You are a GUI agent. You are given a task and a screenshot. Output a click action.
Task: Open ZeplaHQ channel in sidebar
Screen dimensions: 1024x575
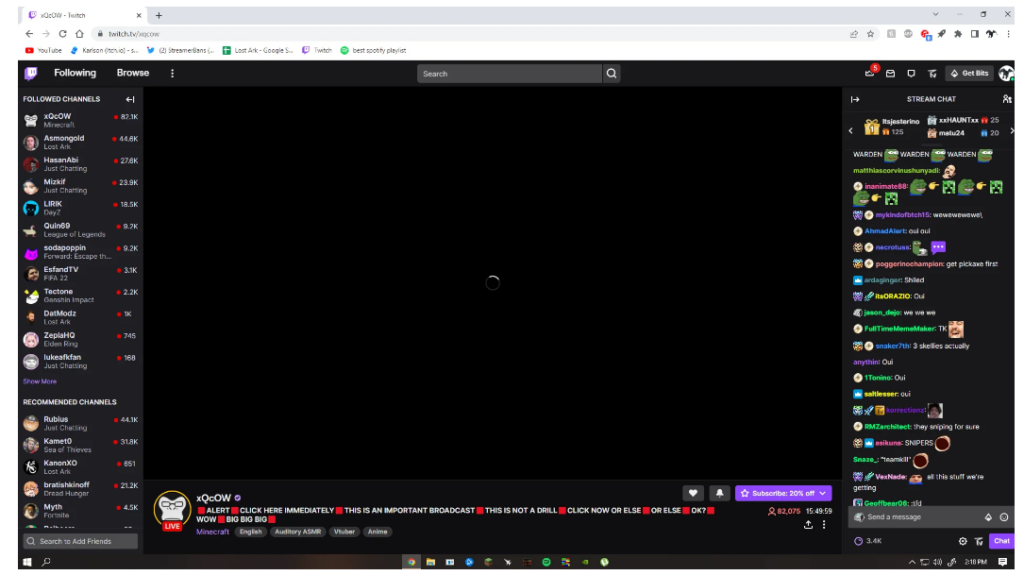(80, 339)
